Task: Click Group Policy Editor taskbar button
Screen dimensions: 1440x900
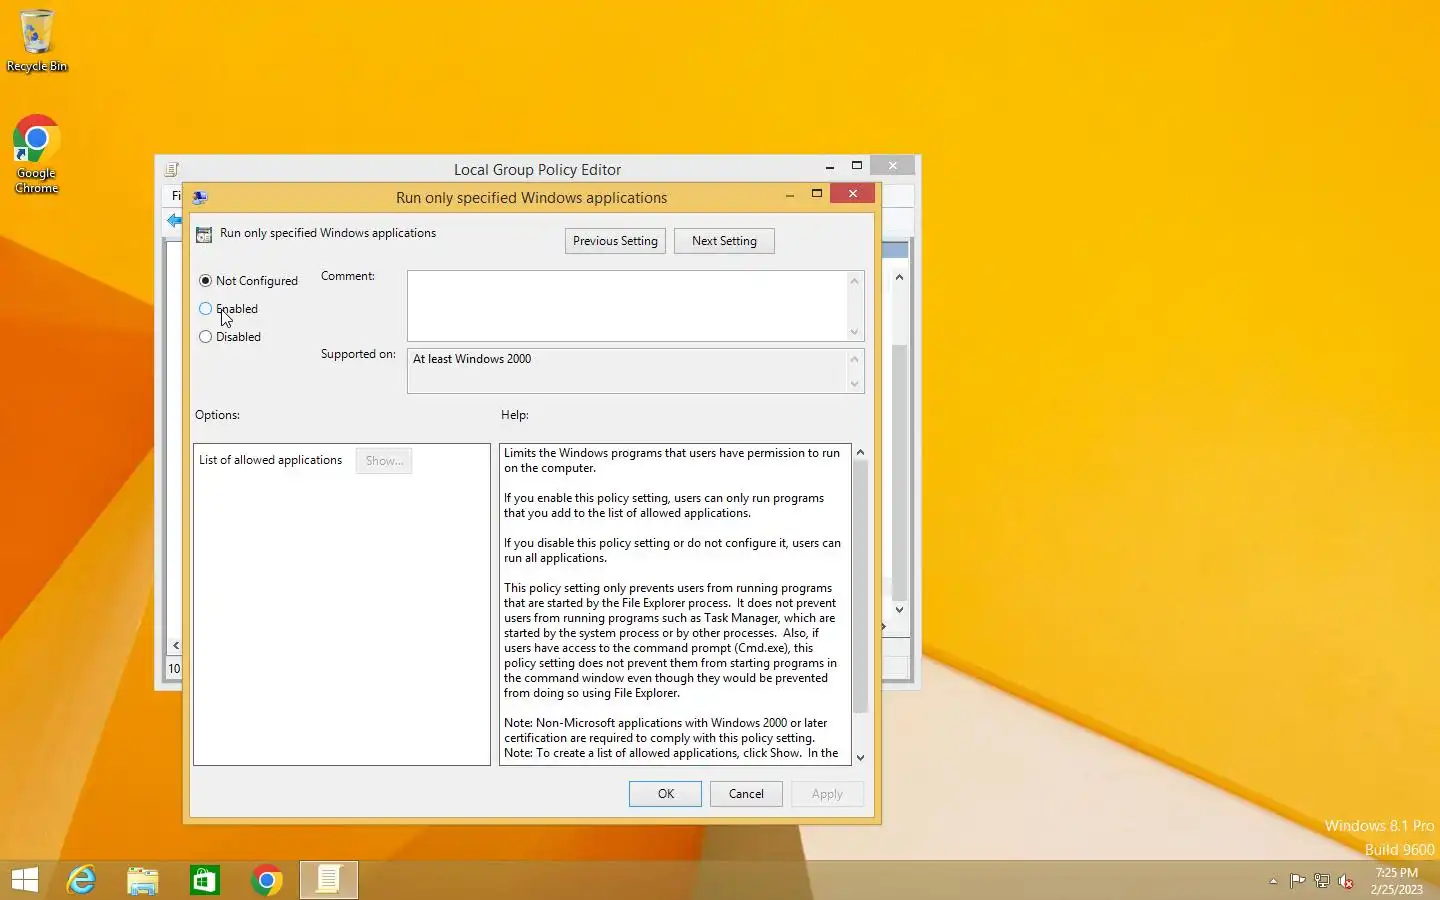Action: tap(329, 880)
